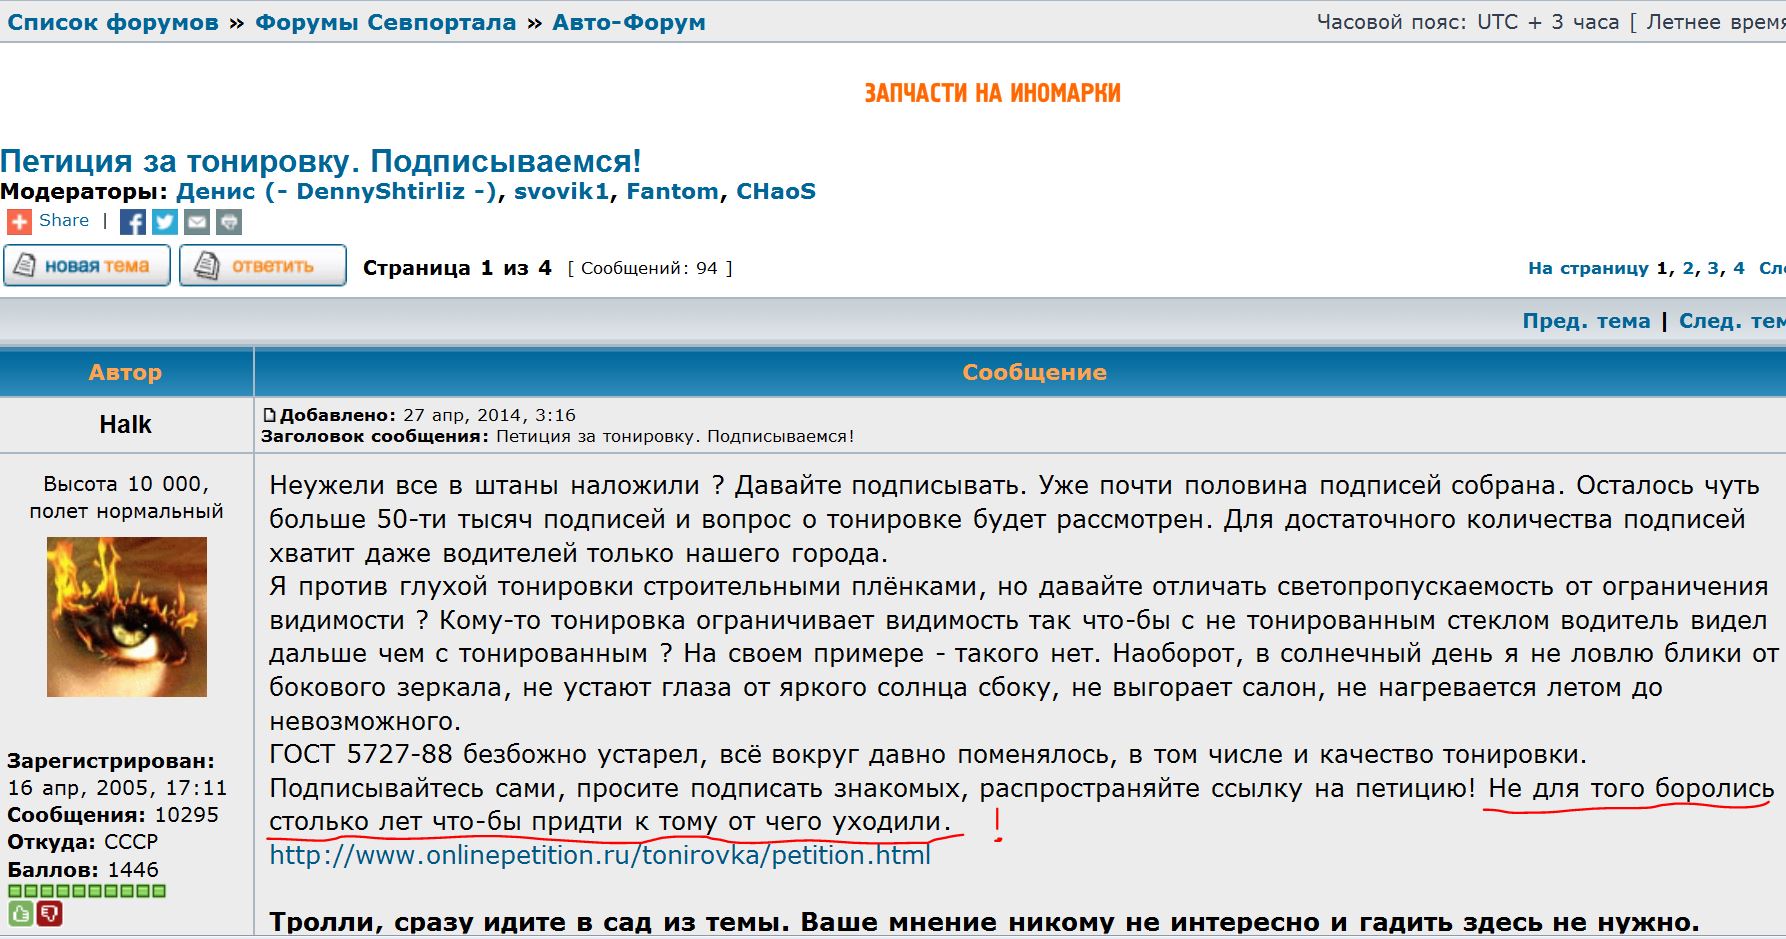1786x939 pixels.
Task: Open the onlinepetition.ru petition link
Action: coord(600,856)
